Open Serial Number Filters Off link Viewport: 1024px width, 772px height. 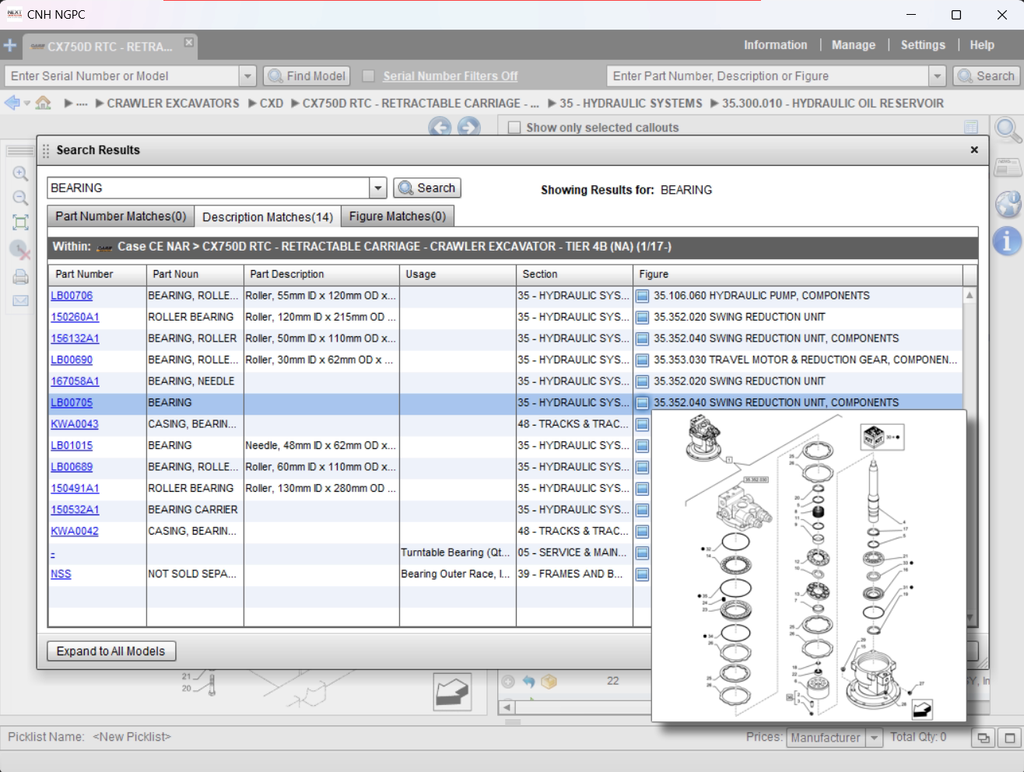pos(450,76)
